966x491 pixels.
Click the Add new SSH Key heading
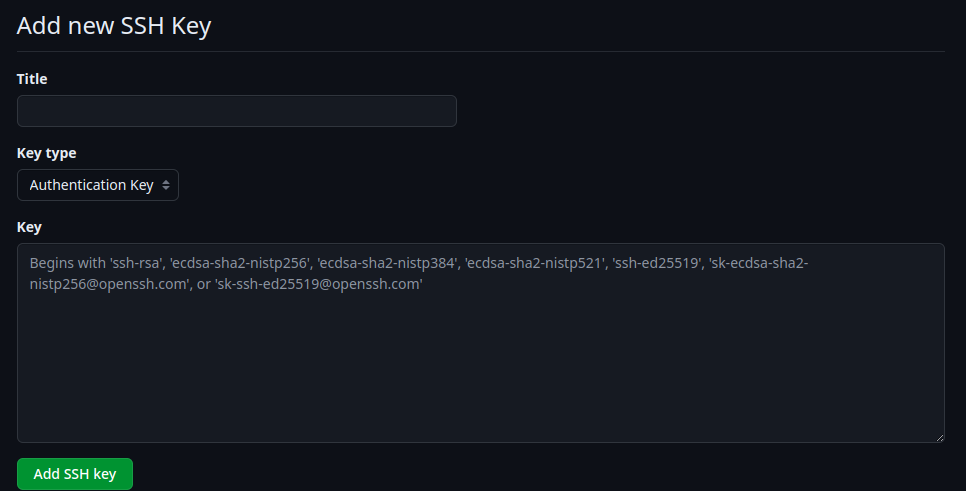click(114, 25)
